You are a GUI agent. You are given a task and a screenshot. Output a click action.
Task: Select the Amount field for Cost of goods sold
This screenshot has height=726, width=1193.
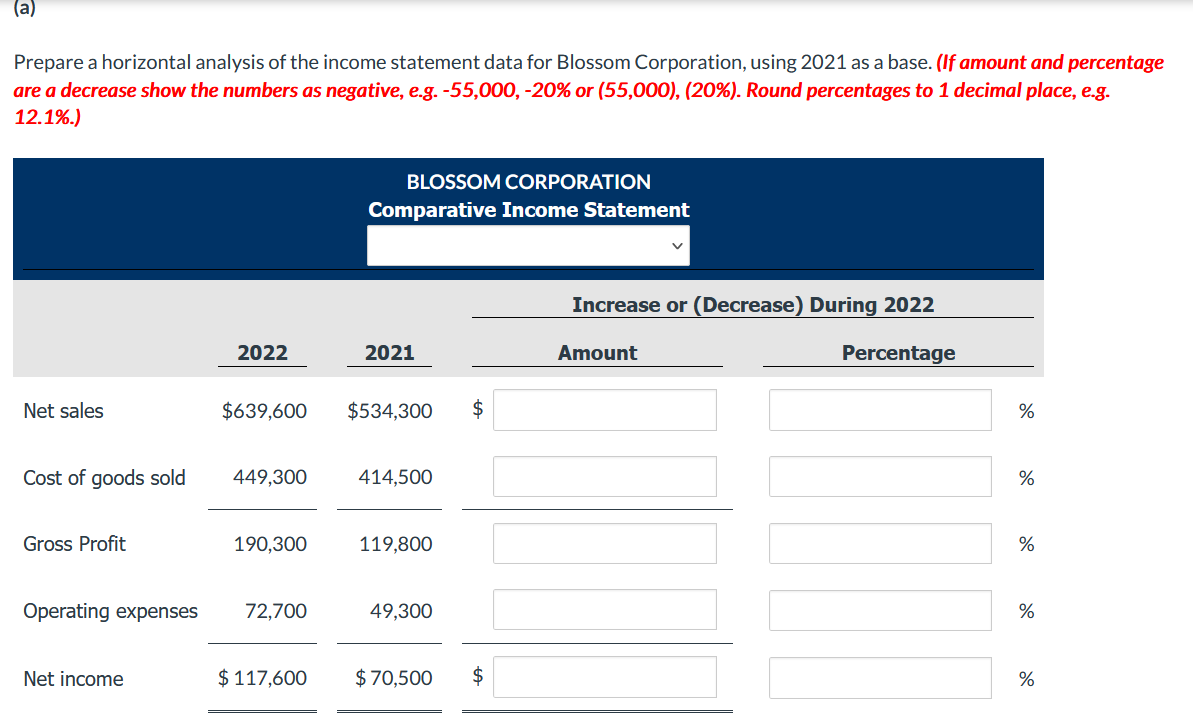click(x=604, y=476)
